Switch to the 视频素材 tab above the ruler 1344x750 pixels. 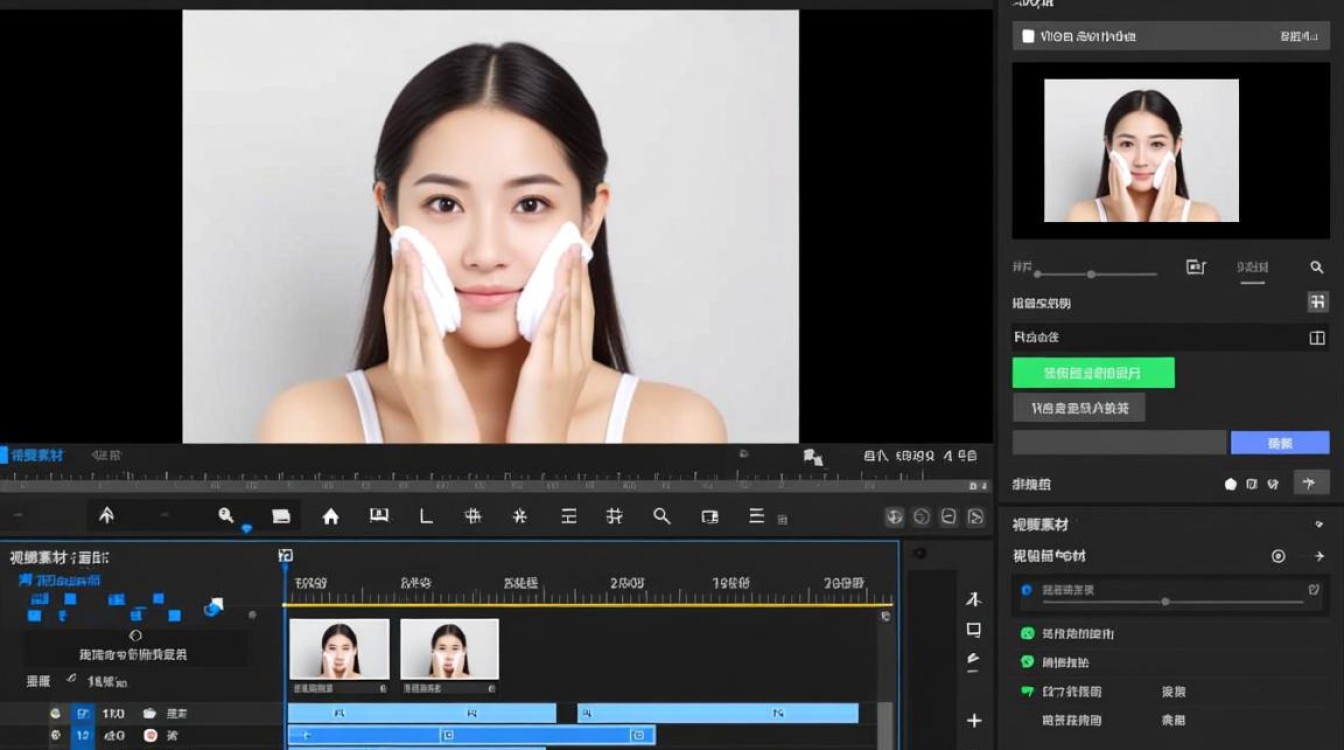point(37,455)
